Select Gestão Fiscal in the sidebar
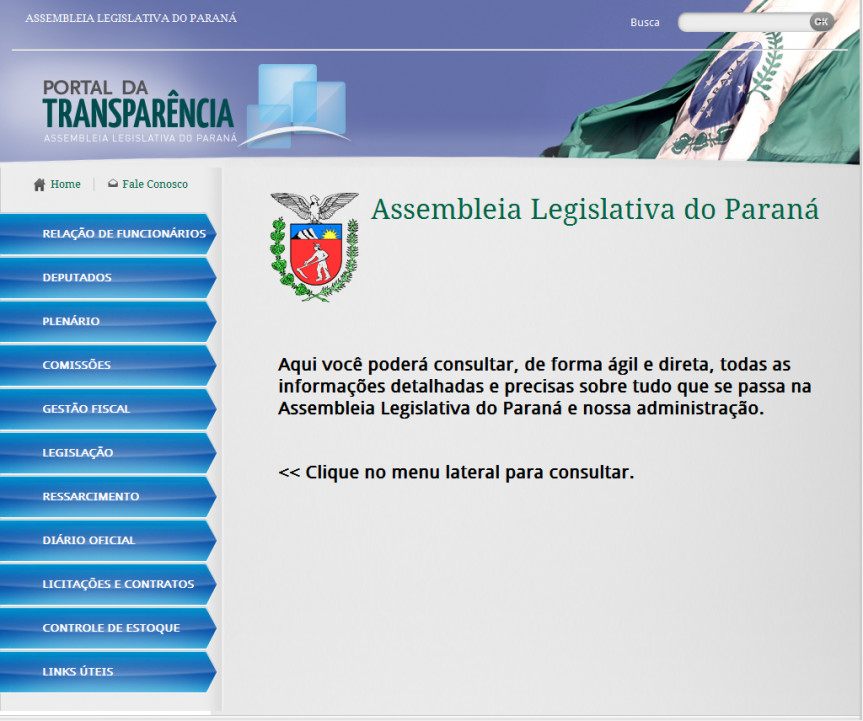The width and height of the screenshot is (863, 721). (x=86, y=409)
